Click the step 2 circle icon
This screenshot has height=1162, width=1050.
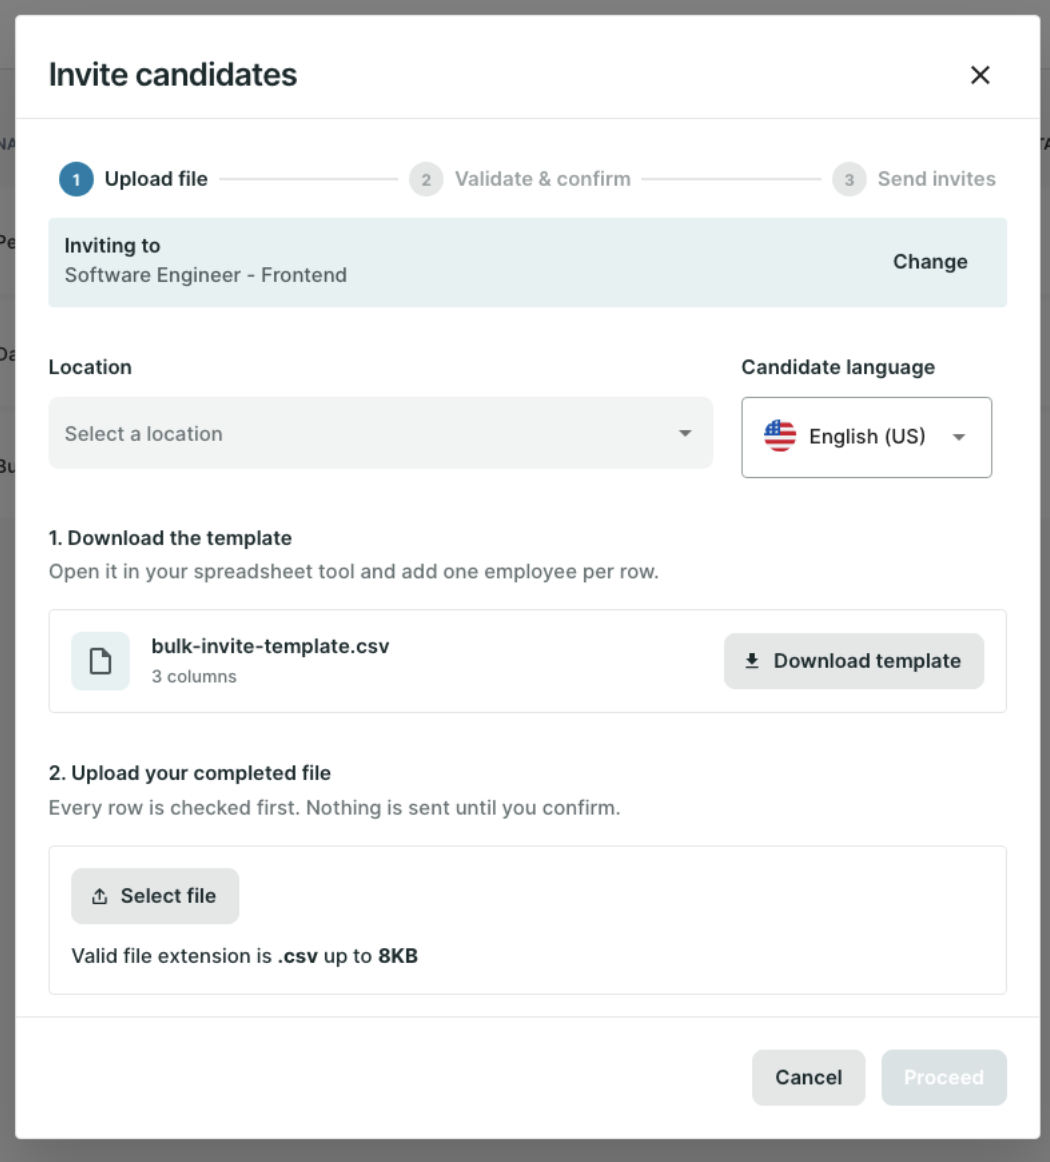[426, 179]
